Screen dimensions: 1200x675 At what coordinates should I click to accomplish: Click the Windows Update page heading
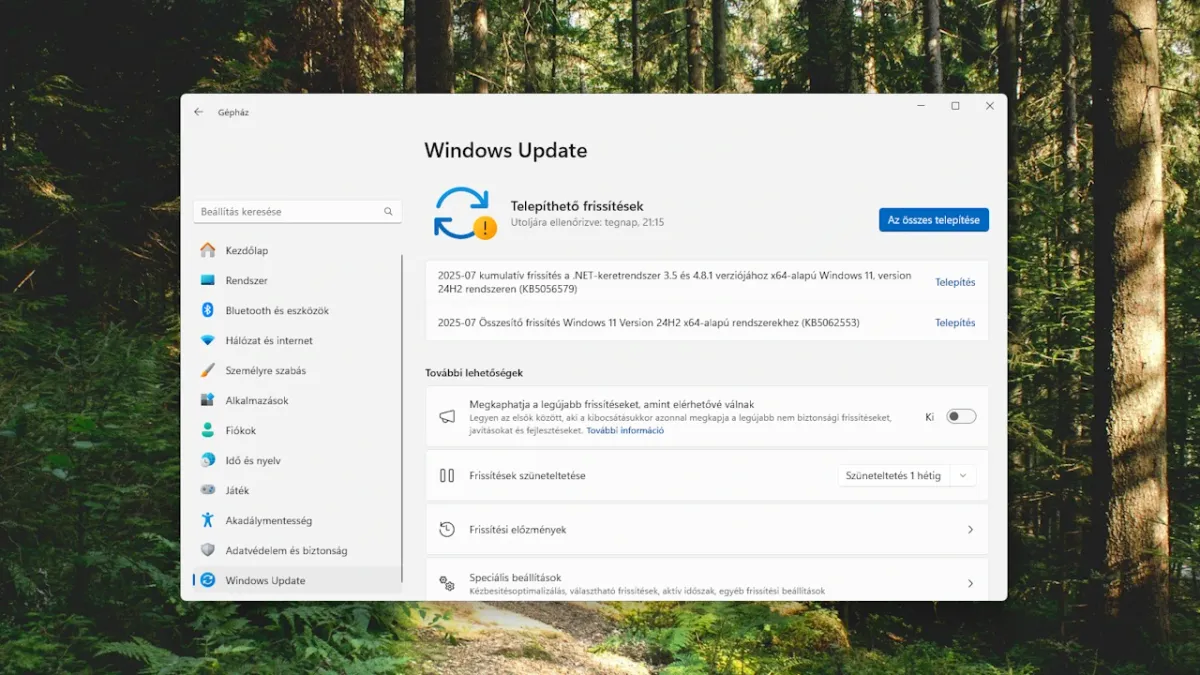tap(506, 151)
